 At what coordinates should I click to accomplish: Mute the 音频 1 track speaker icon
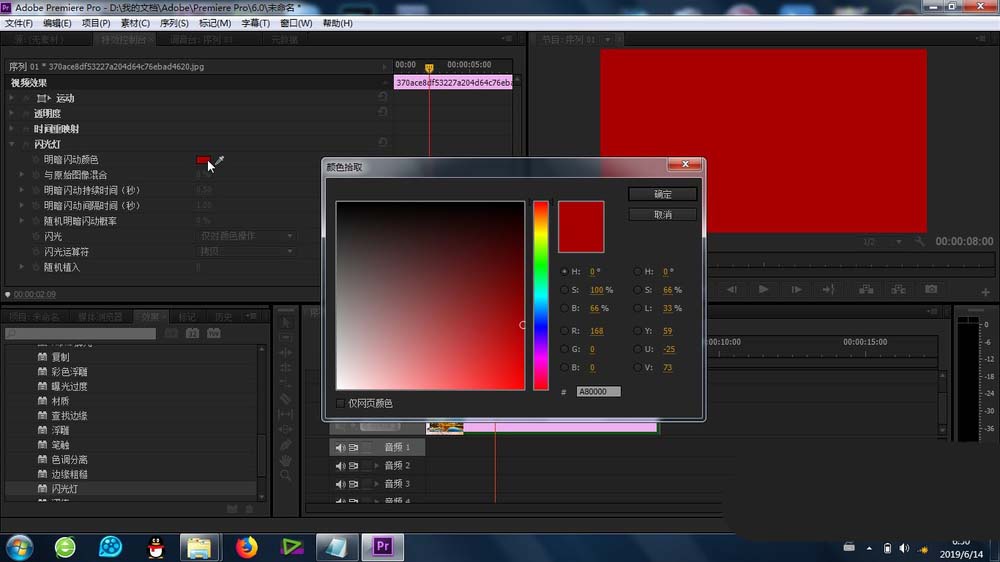pos(340,448)
